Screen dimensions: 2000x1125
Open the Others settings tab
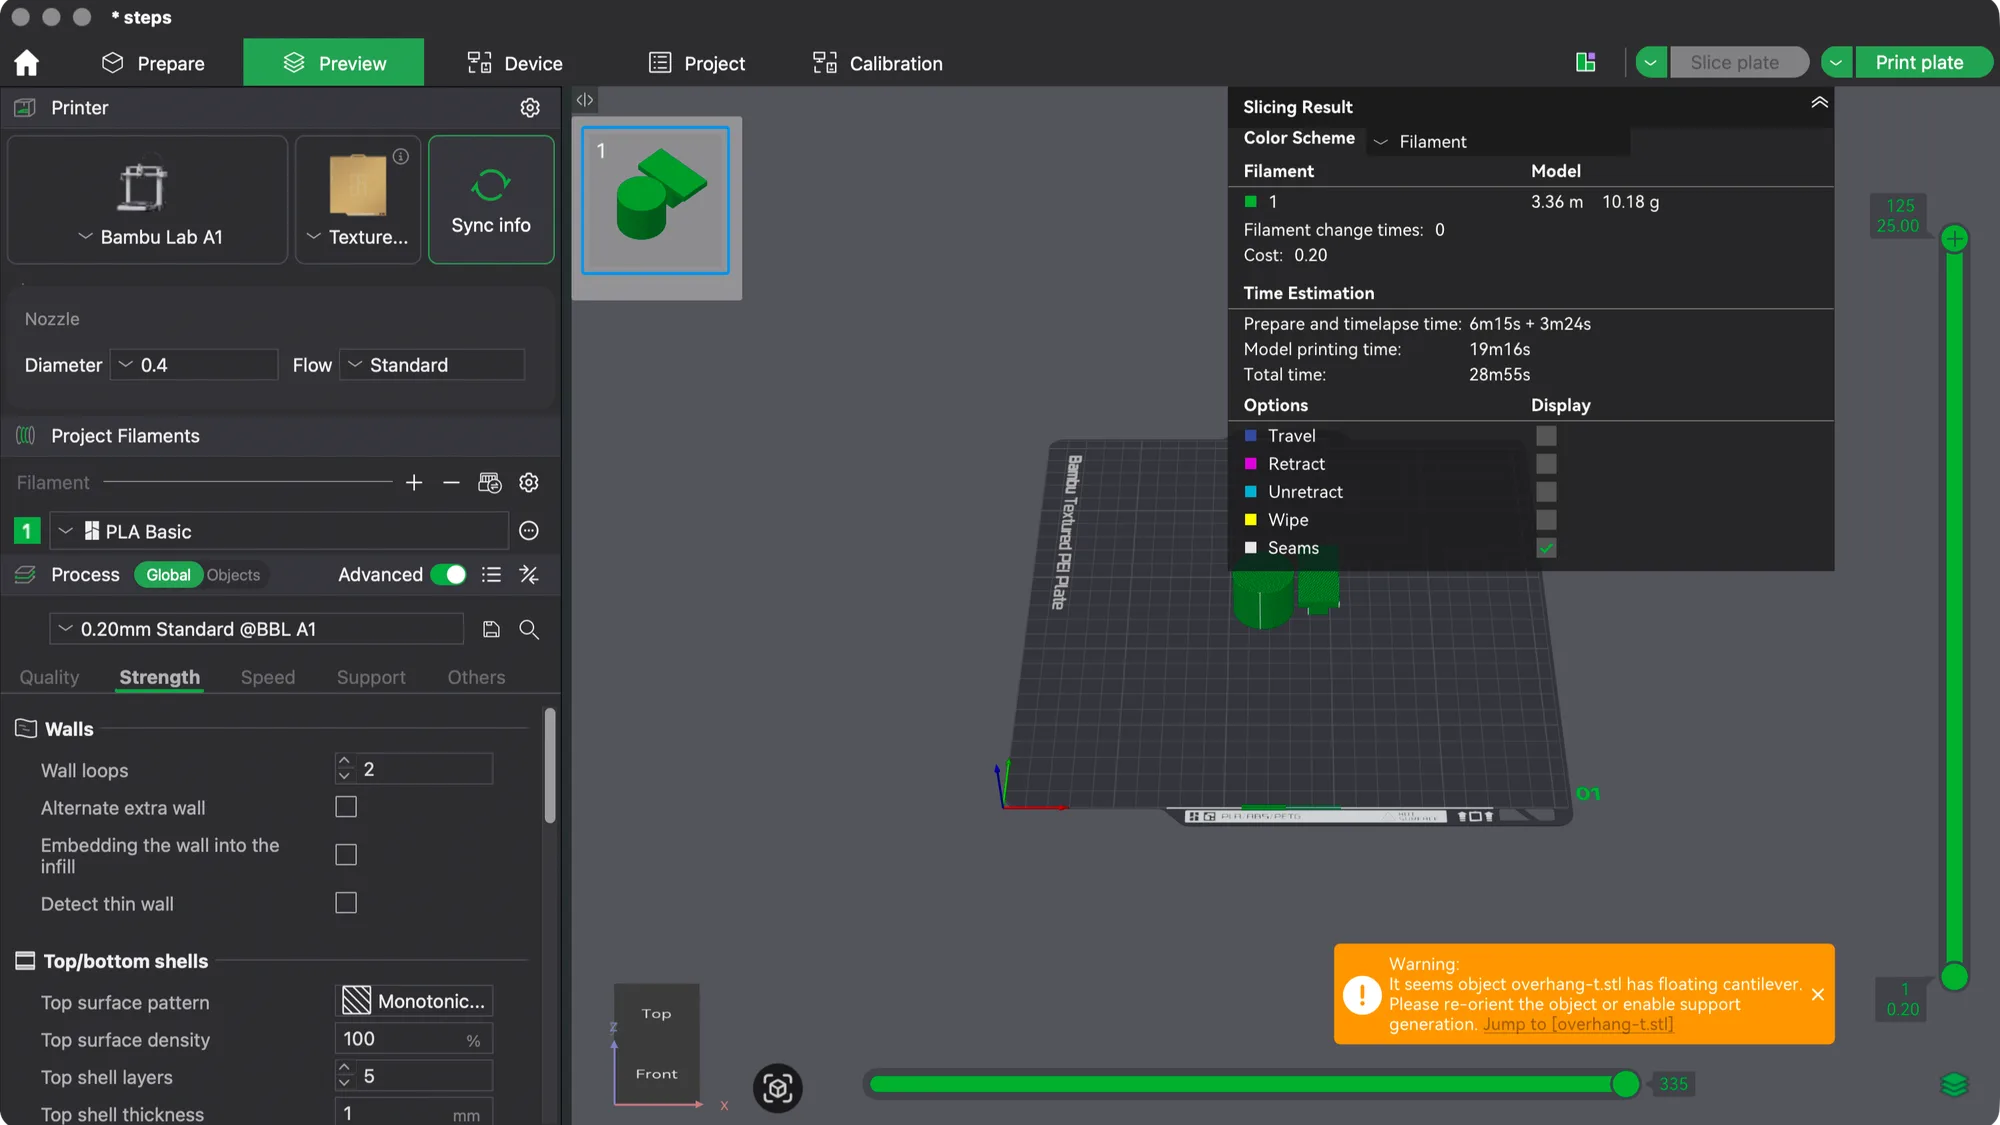(x=476, y=677)
